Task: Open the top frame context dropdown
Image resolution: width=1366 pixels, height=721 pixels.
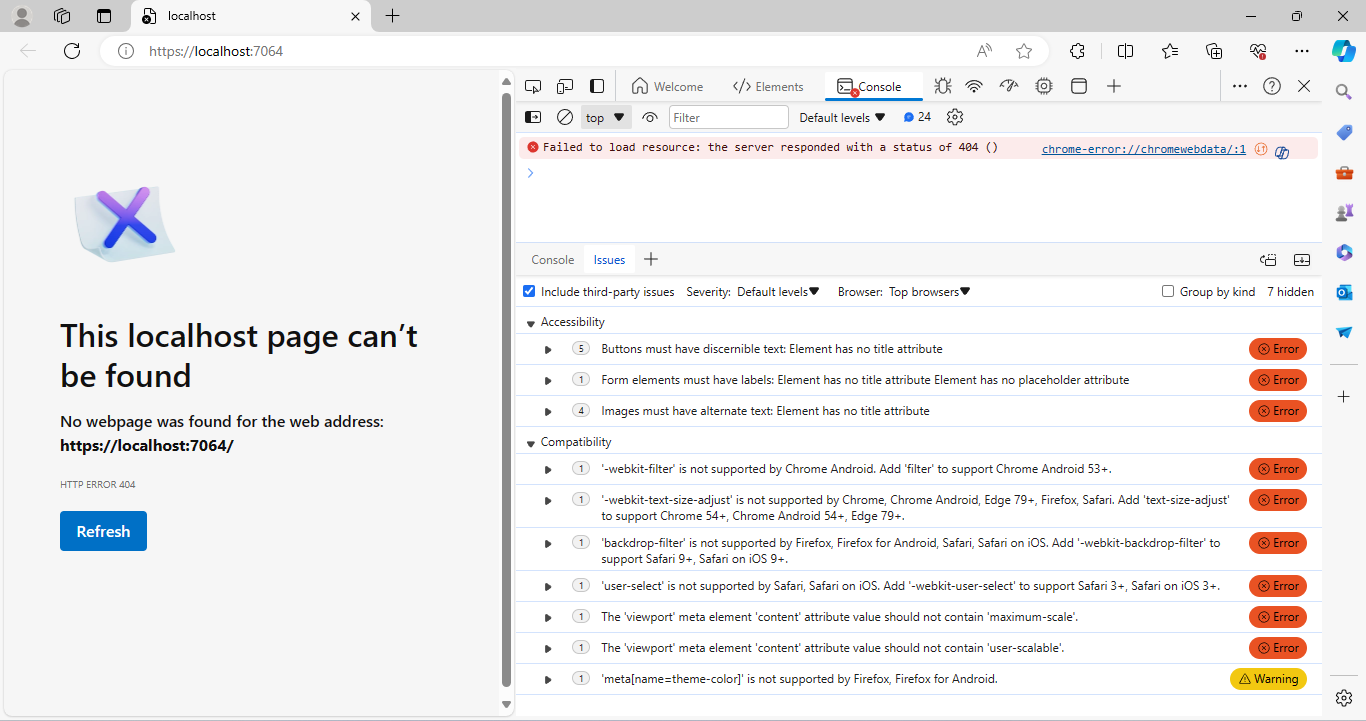Action: point(605,117)
